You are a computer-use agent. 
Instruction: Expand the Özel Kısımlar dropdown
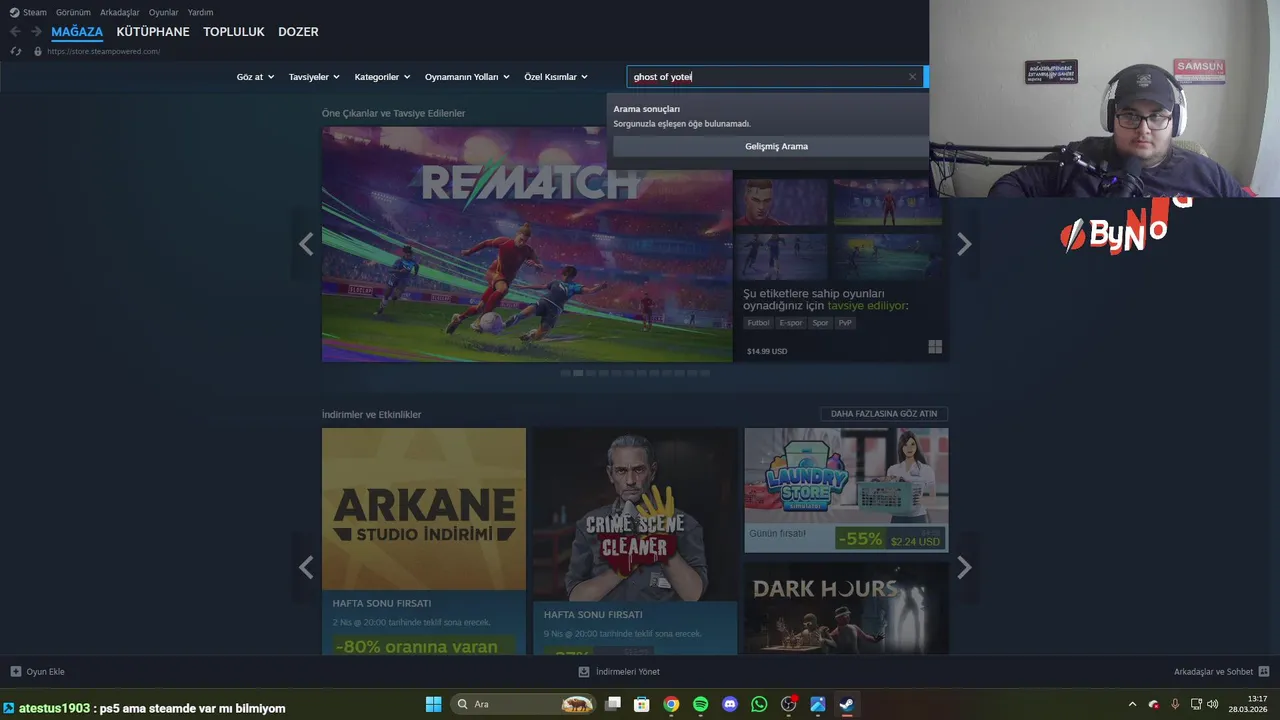point(556,77)
